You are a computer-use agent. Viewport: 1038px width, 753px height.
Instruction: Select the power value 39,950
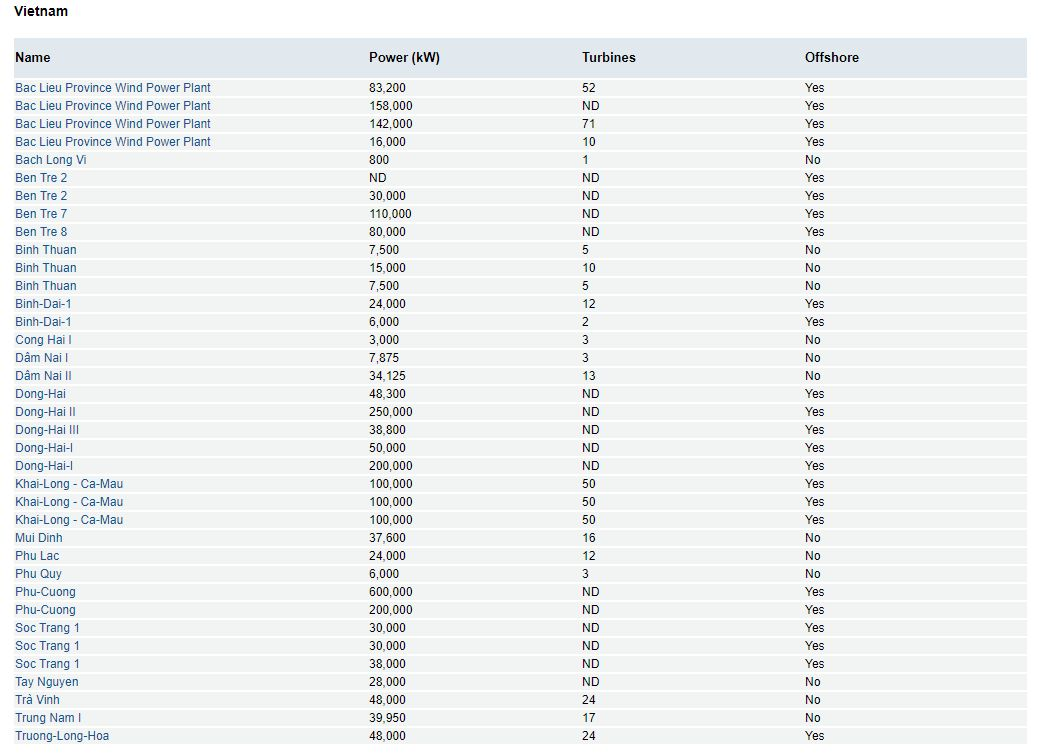pyautogui.click(x=387, y=717)
